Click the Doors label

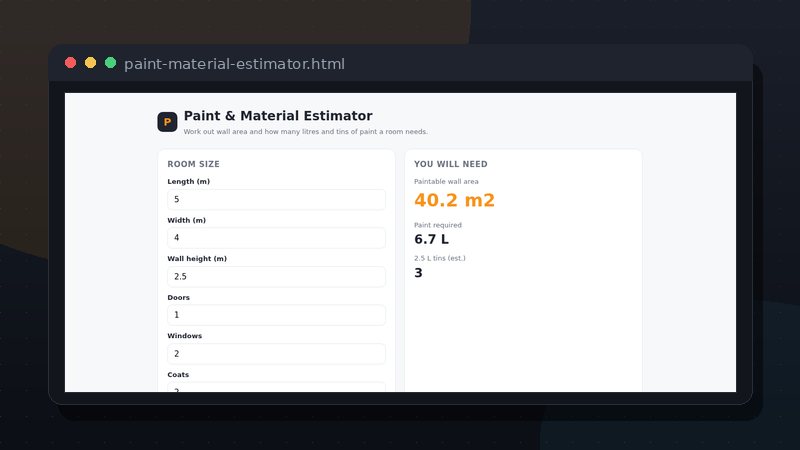tap(179, 297)
